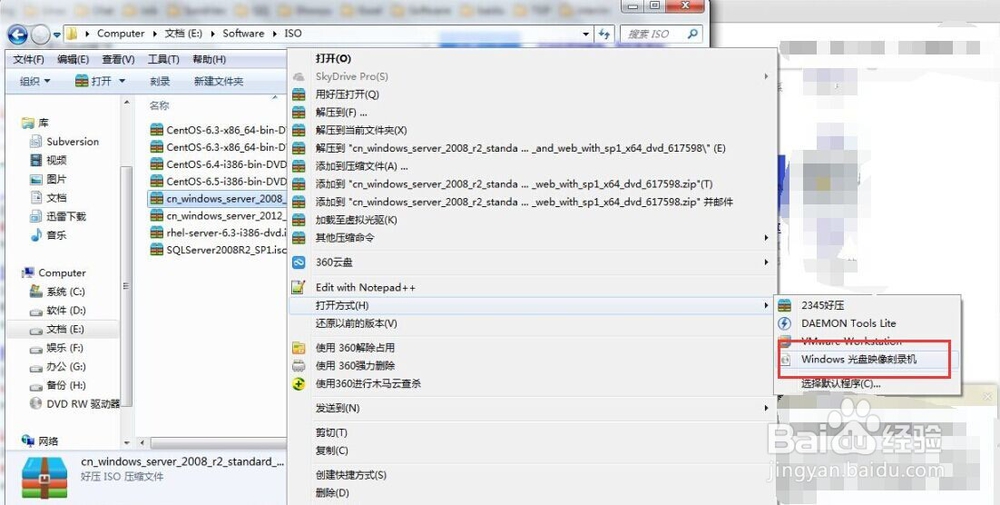Screen dimensions: 1000x505
Task: Select the SQLServer2008R2_SP1.iso file
Action: click(x=218, y=250)
